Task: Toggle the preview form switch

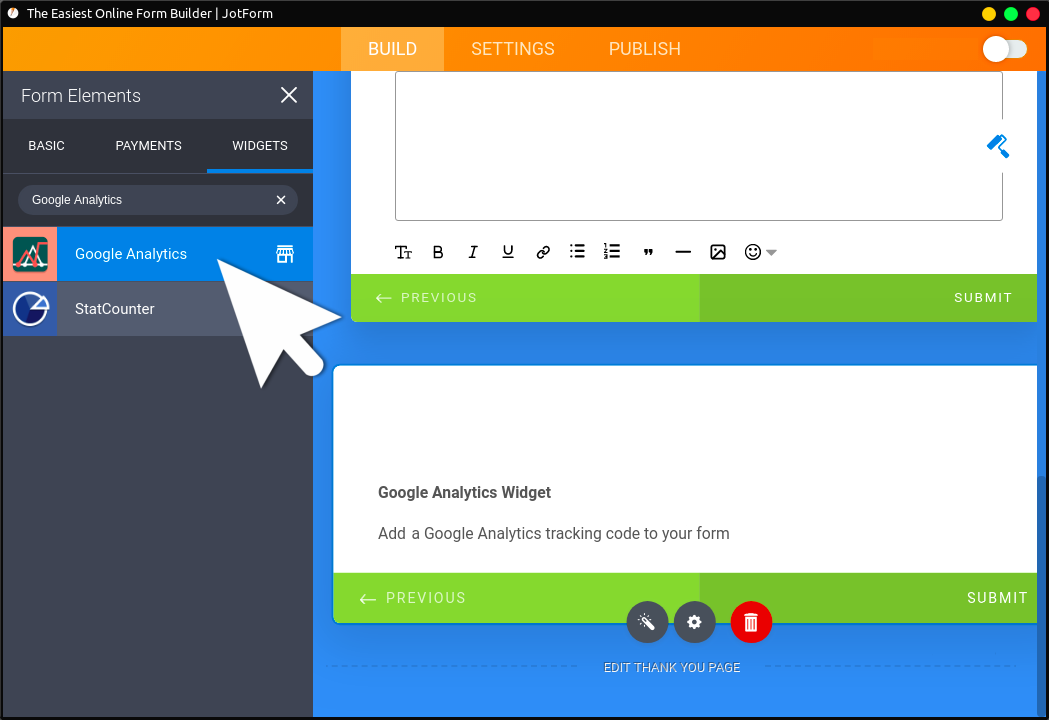Action: click(1004, 49)
